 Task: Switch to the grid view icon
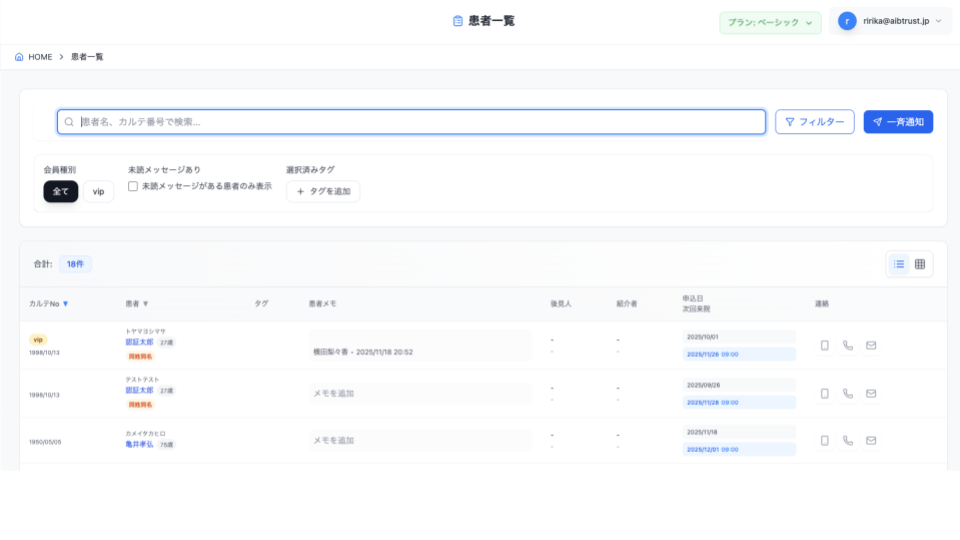pos(920,264)
